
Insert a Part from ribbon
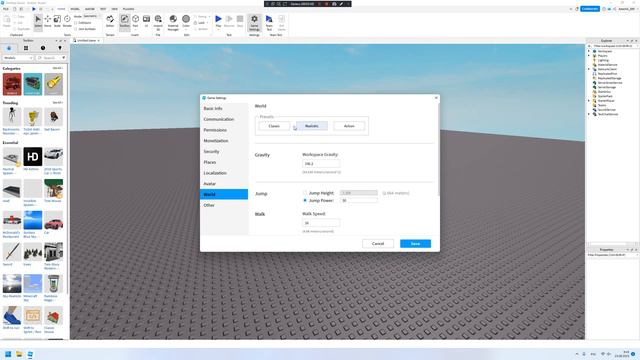pyautogui.click(x=136, y=20)
